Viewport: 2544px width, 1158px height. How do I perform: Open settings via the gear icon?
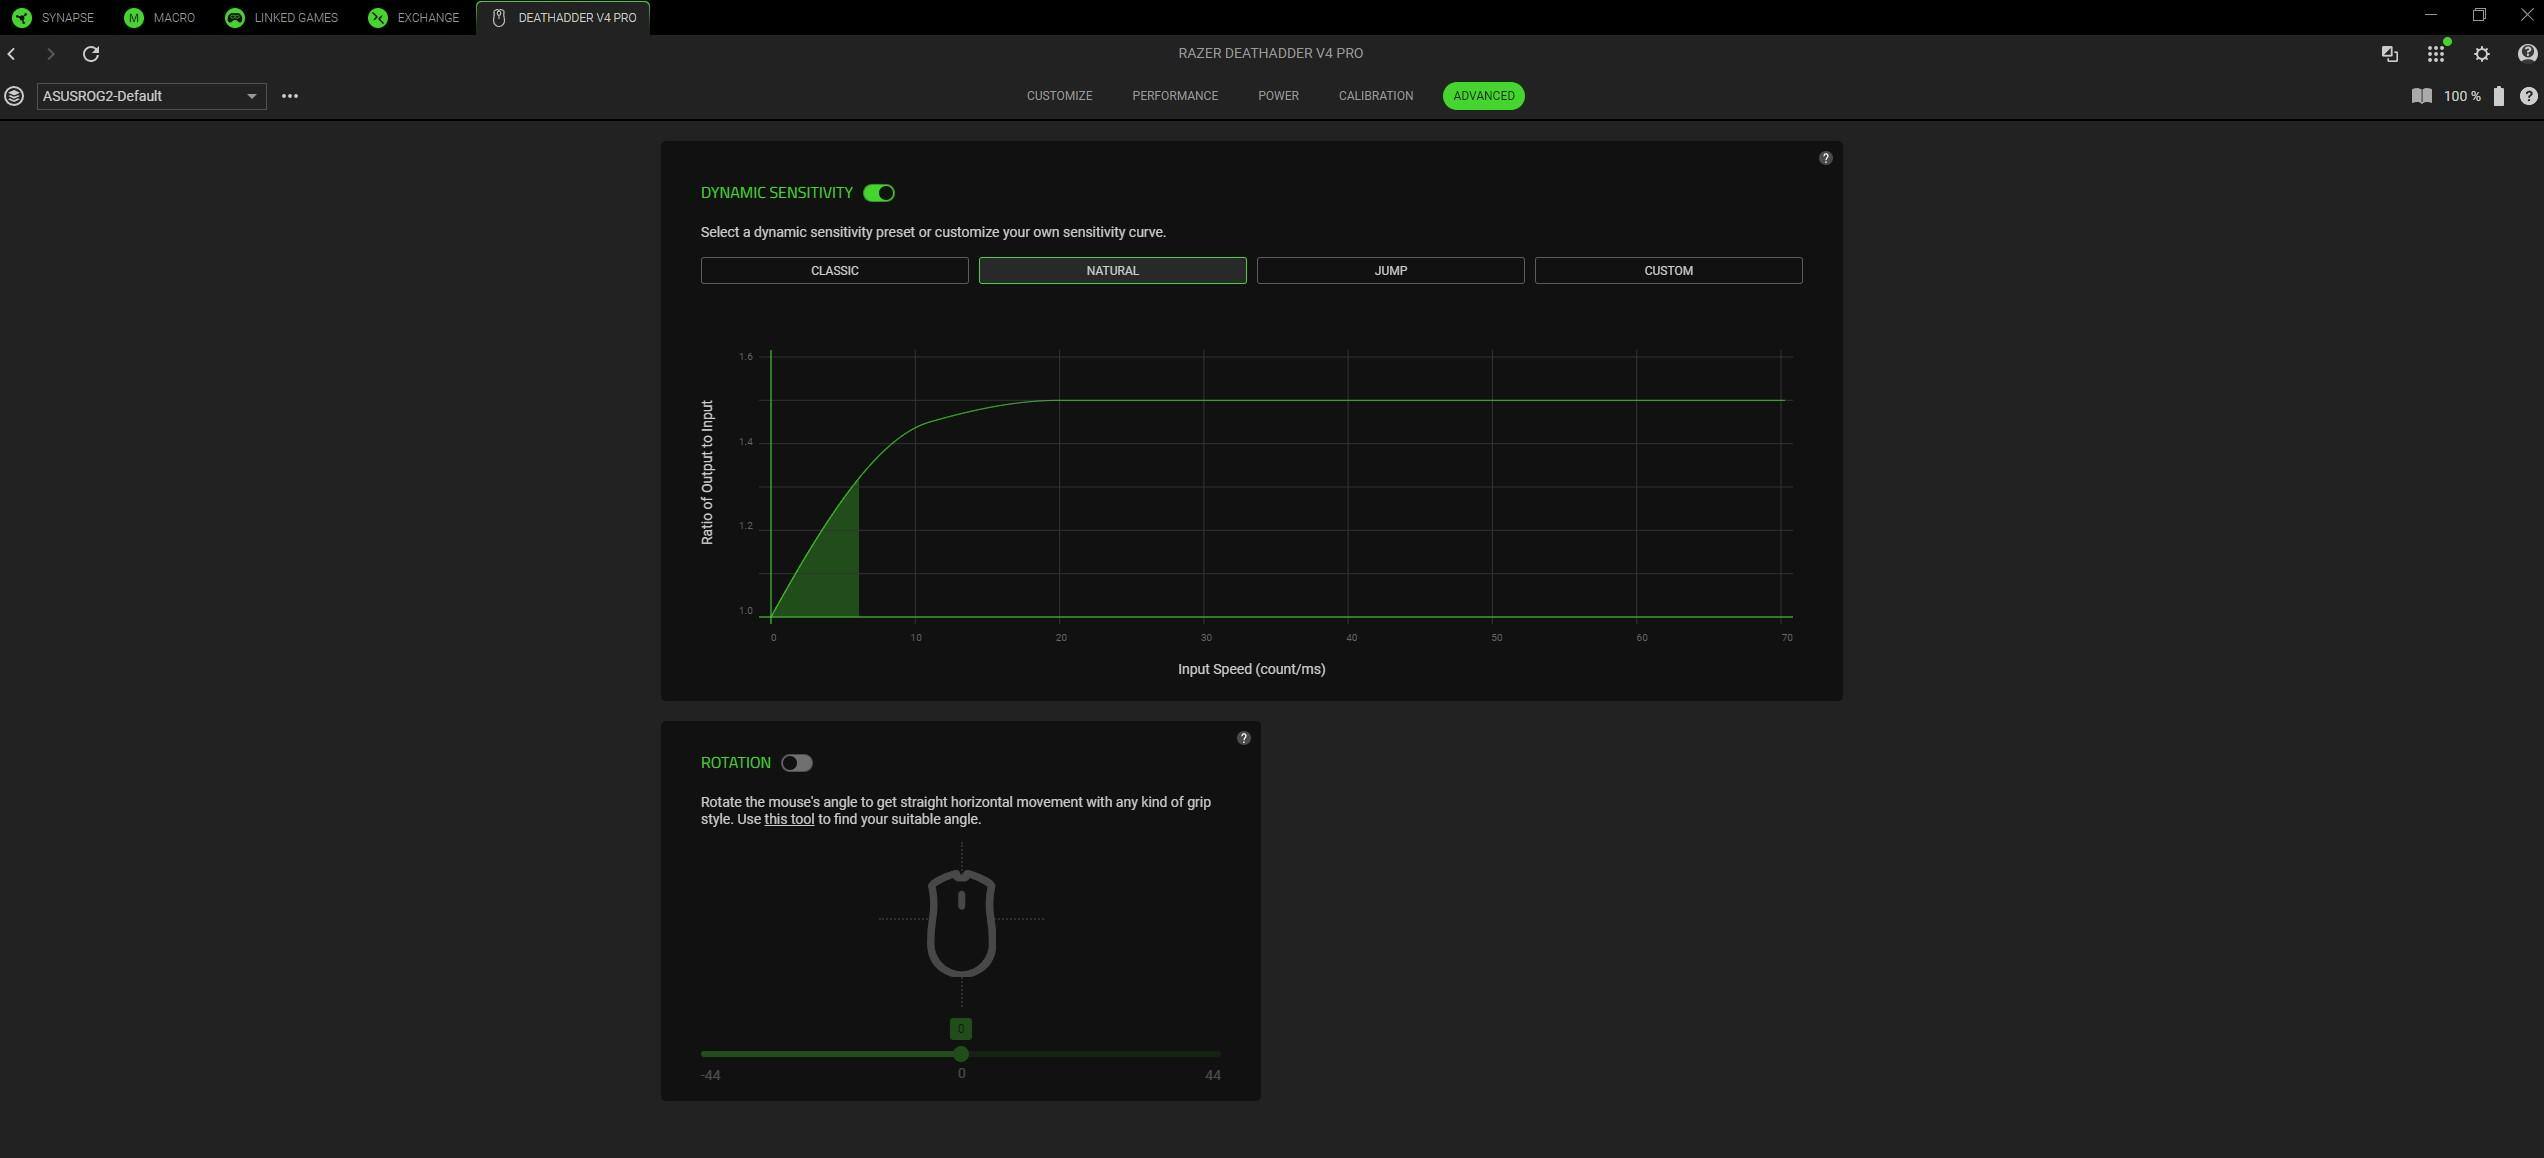(2481, 54)
